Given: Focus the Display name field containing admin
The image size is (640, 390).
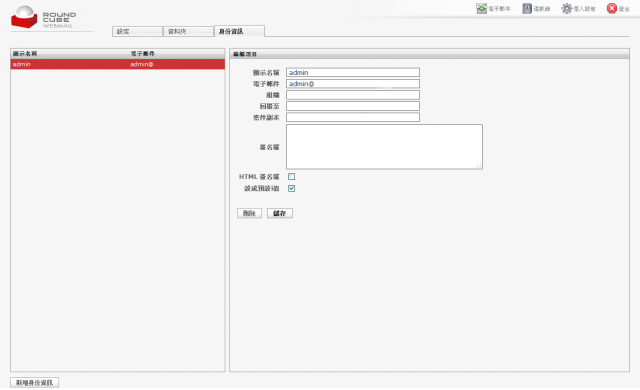Looking at the screenshot, I should pyautogui.click(x=353, y=72).
